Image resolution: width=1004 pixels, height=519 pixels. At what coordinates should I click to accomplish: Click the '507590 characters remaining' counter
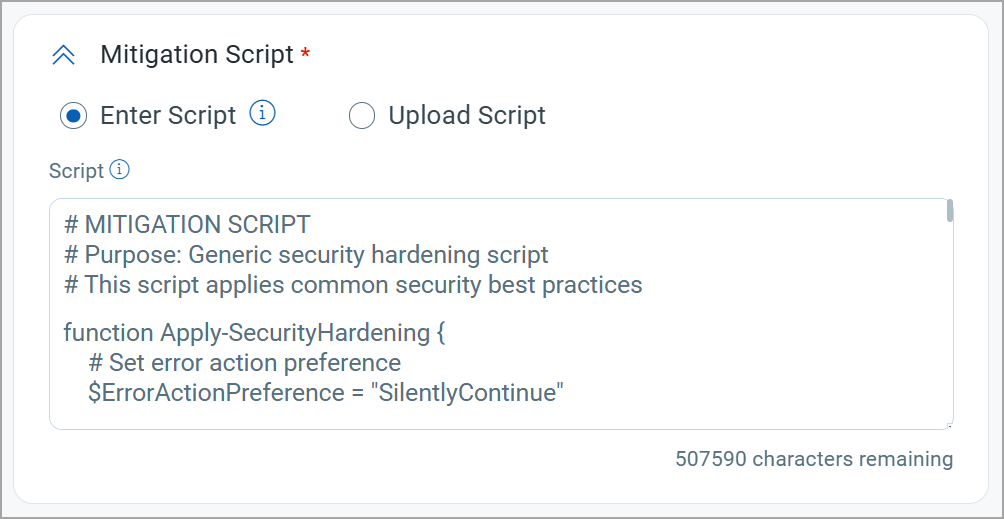[814, 459]
